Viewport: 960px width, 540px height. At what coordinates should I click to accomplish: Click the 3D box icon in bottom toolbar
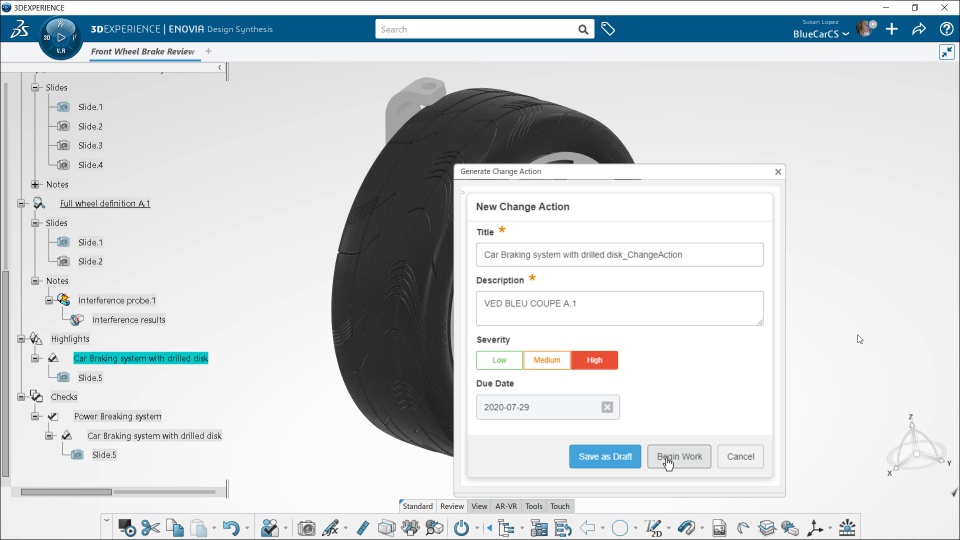386,528
